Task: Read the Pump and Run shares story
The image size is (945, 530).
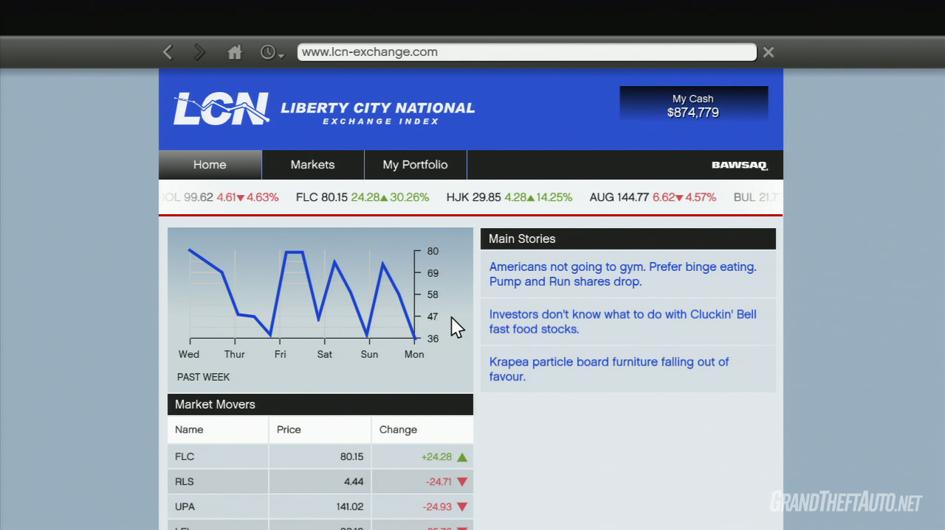Action: 623,274
